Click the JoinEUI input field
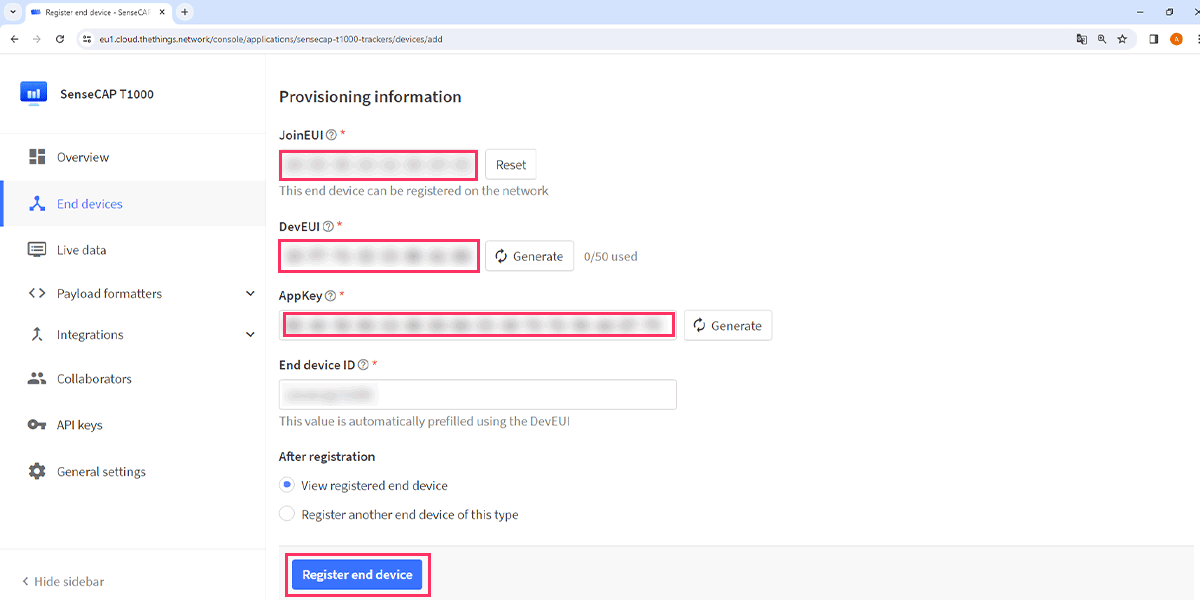The height and width of the screenshot is (600, 1200). tap(378, 165)
